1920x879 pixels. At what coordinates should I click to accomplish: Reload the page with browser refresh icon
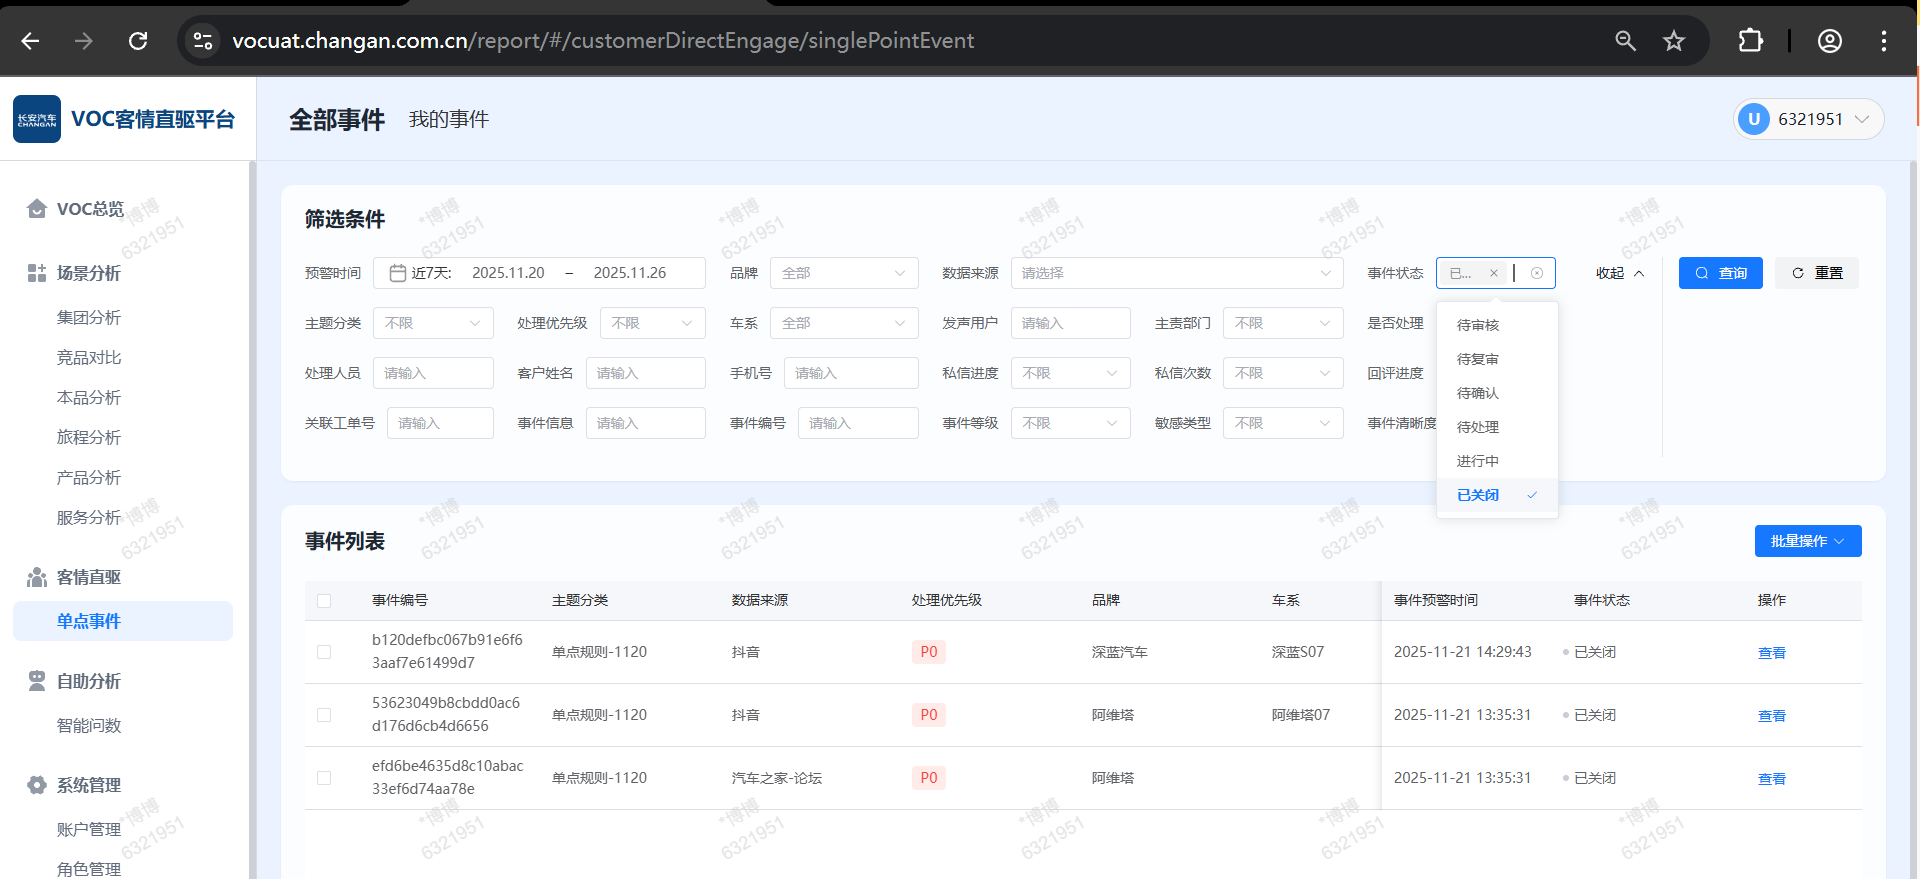(138, 41)
